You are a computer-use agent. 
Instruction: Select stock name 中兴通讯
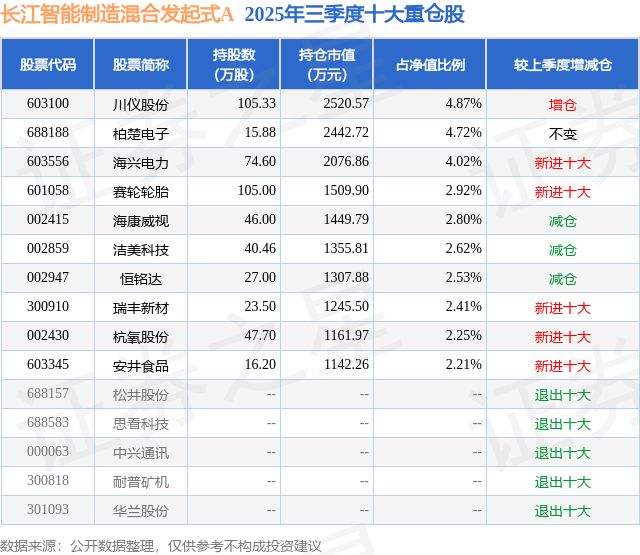(x=141, y=453)
